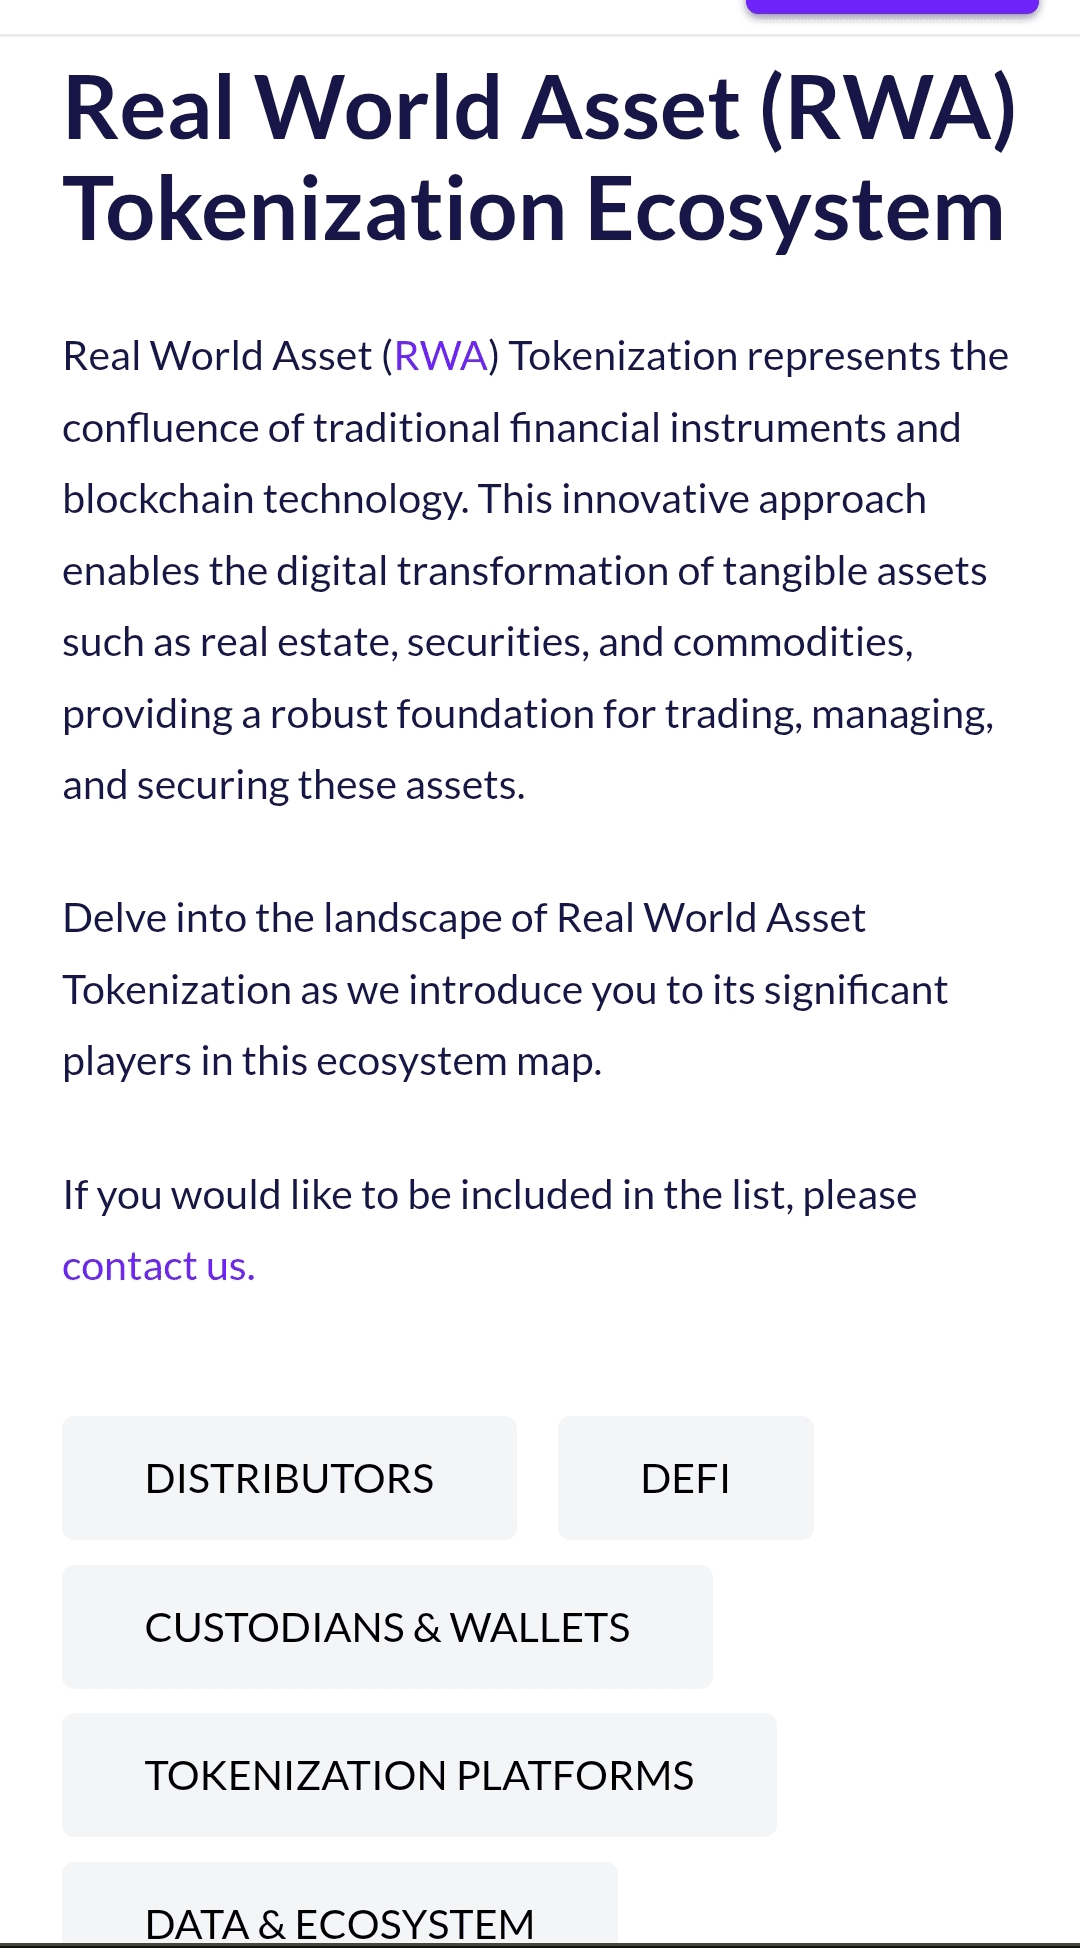Switch to the DEFI category
This screenshot has width=1080, height=1948.
(x=685, y=1478)
